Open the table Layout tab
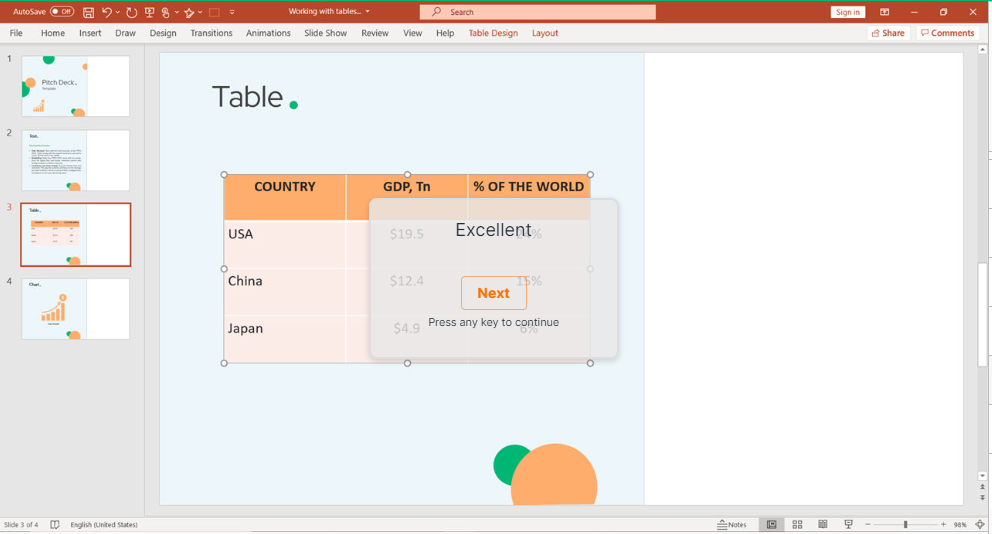The height and width of the screenshot is (534, 992). pos(545,33)
